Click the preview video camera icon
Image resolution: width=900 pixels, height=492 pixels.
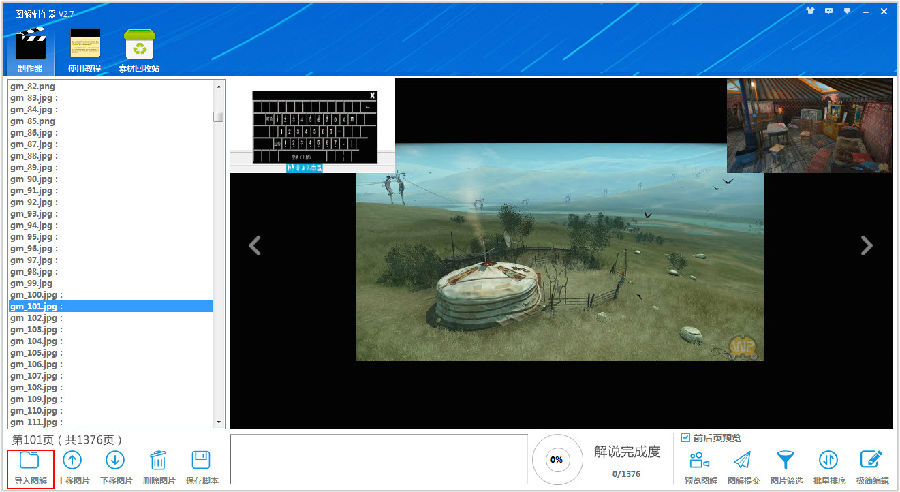(699, 460)
